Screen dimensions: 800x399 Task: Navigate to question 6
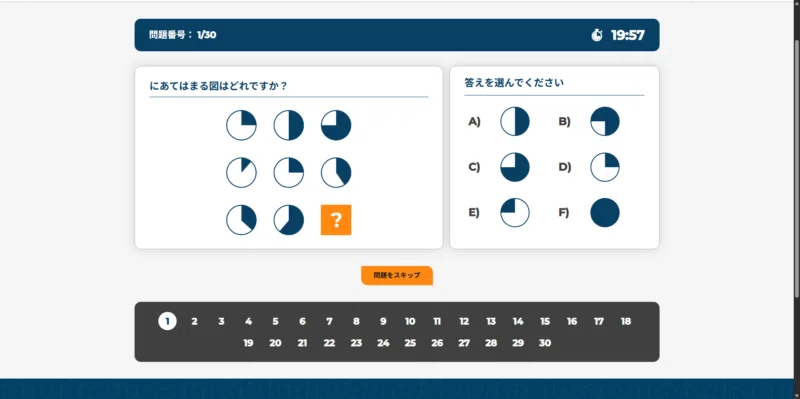point(303,321)
